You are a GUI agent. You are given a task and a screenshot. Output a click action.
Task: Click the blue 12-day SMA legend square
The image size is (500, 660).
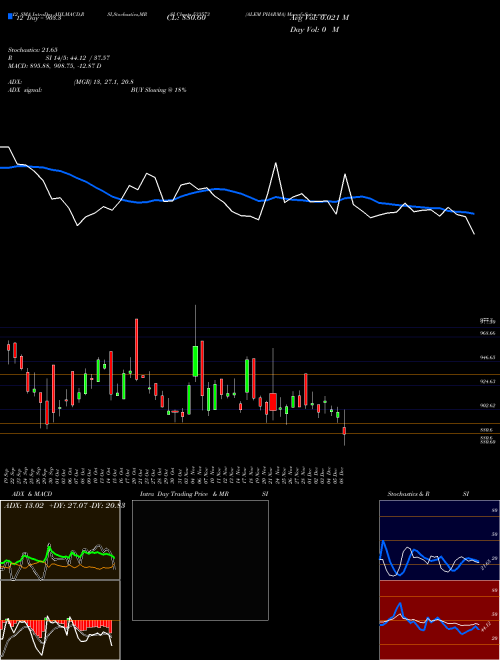pos(10,16)
